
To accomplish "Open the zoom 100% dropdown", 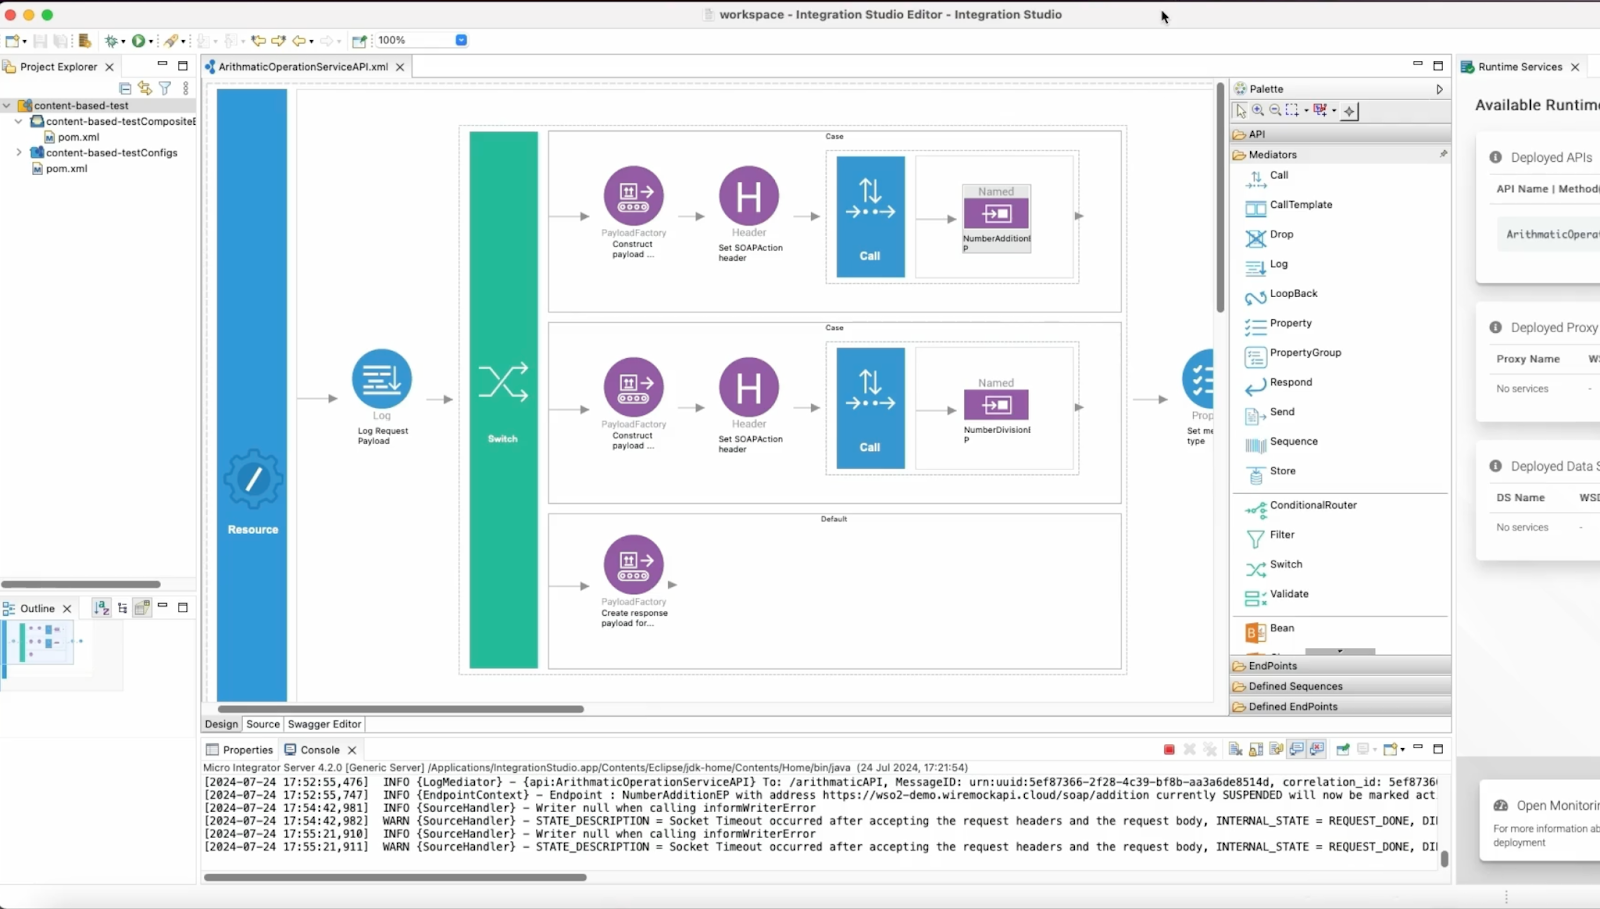I will tap(461, 41).
